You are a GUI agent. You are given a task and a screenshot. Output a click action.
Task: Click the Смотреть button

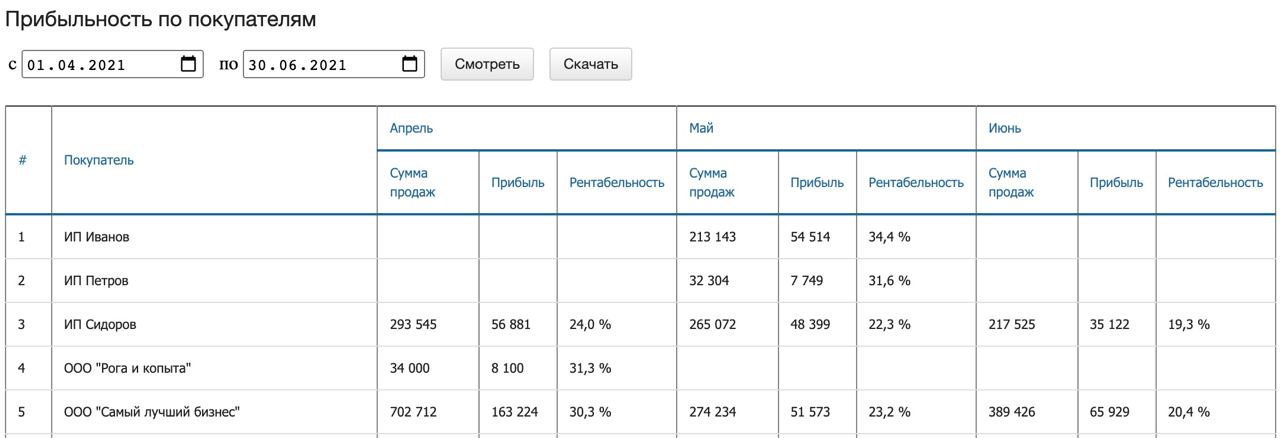487,64
